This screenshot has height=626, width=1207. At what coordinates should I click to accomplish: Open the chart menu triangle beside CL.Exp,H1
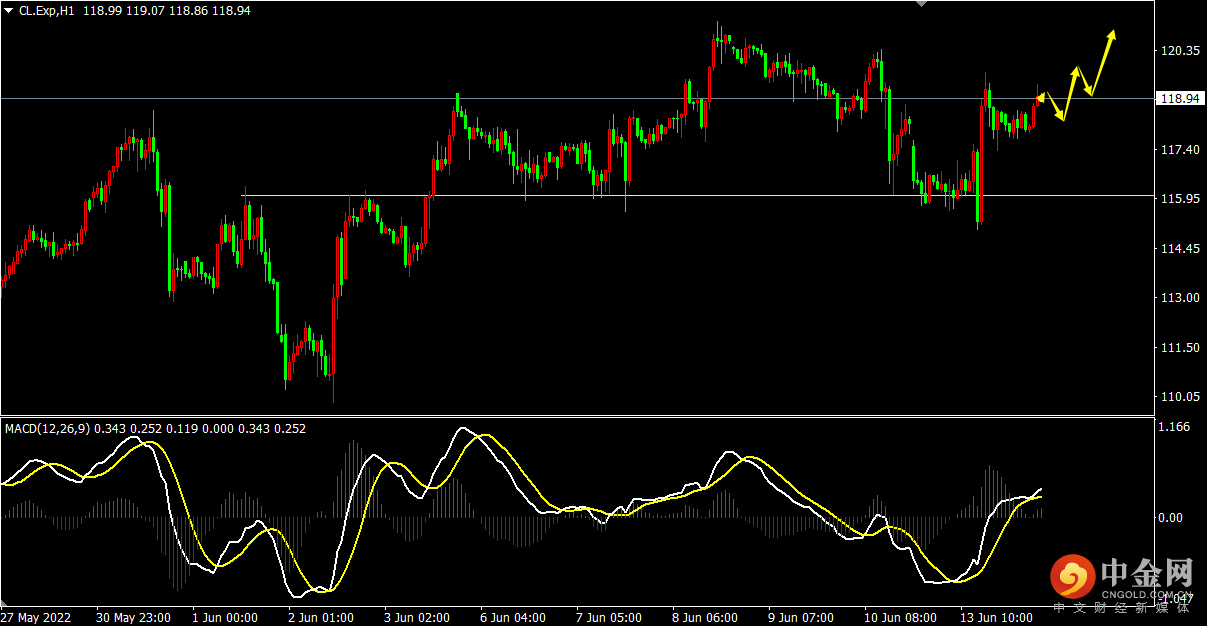[x=9, y=10]
